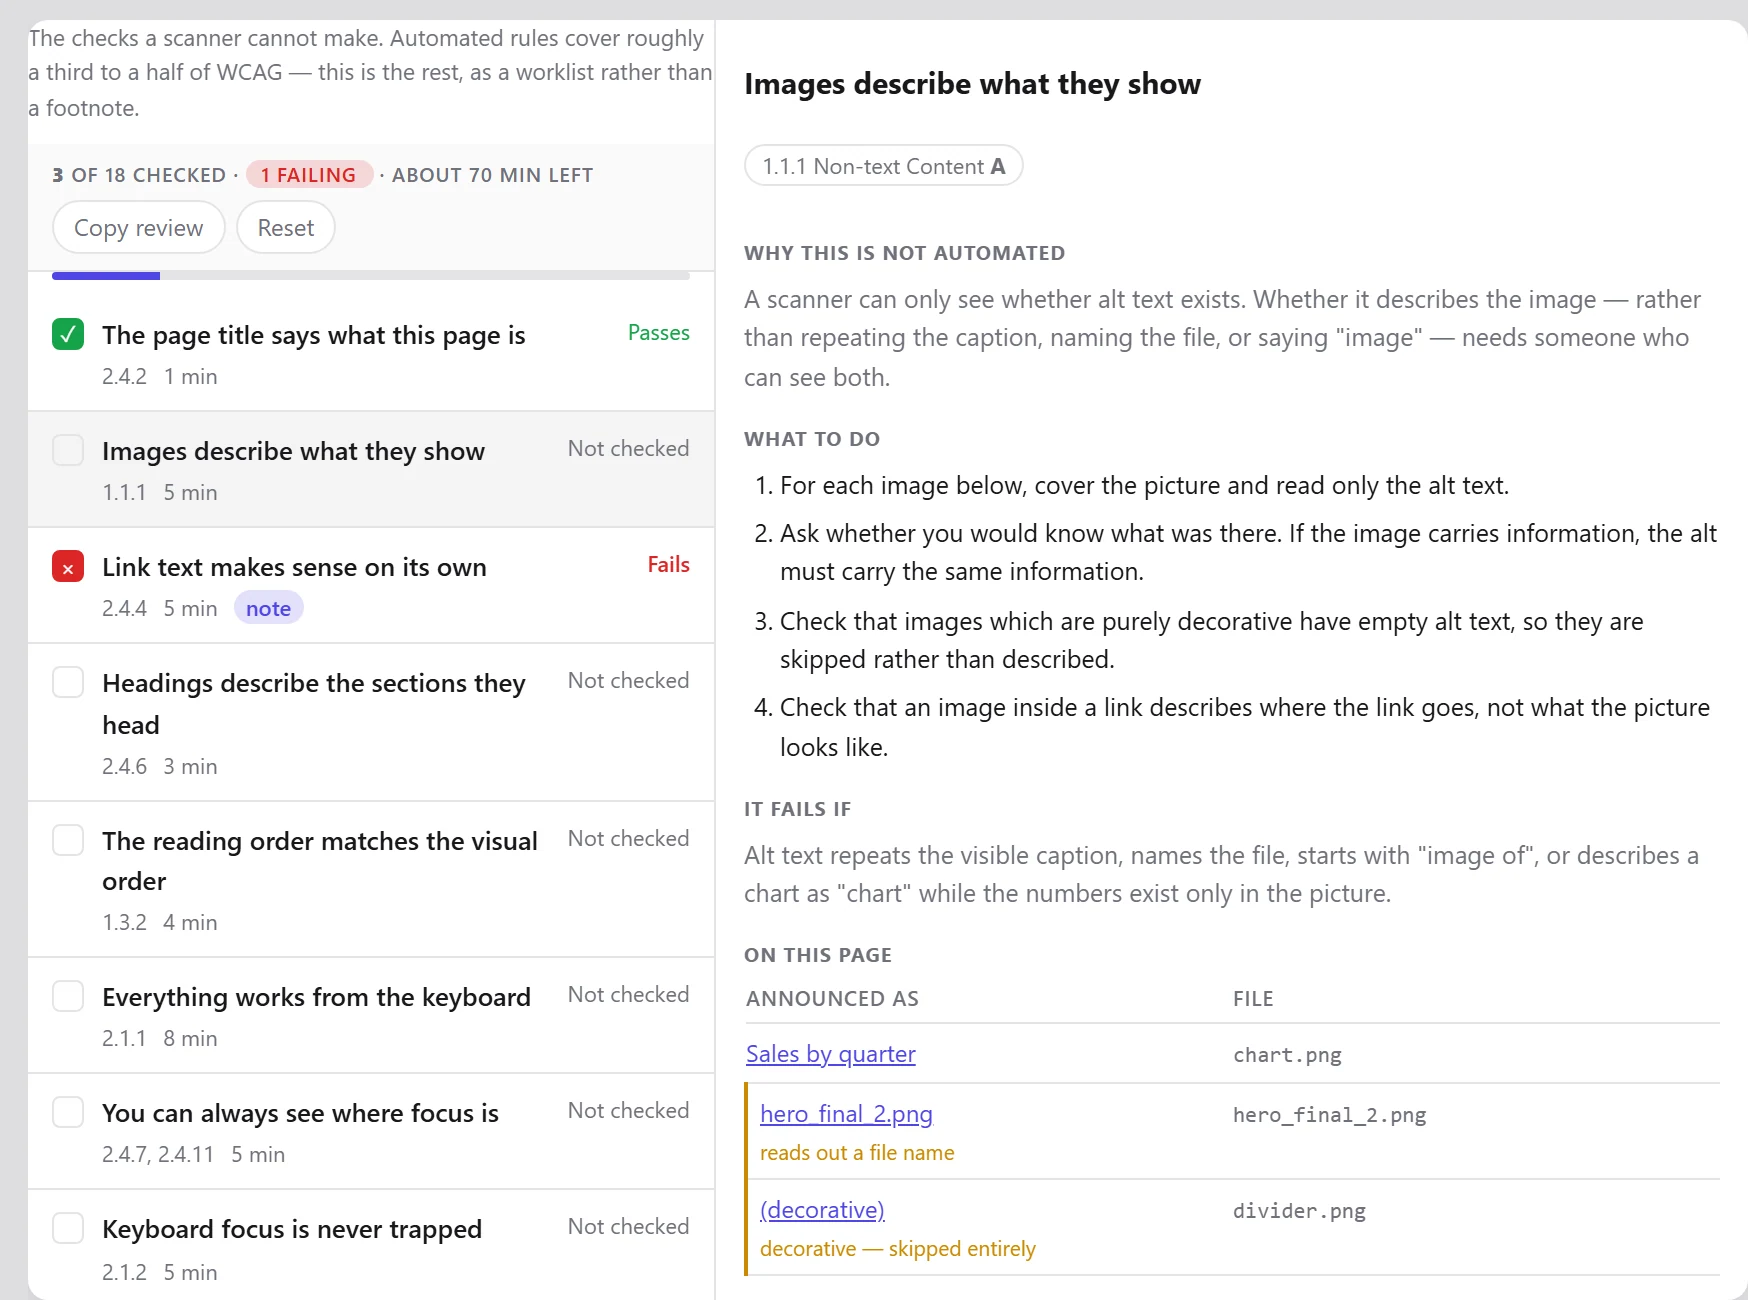Click the review progress bar
1748x1300 pixels.
371,275
